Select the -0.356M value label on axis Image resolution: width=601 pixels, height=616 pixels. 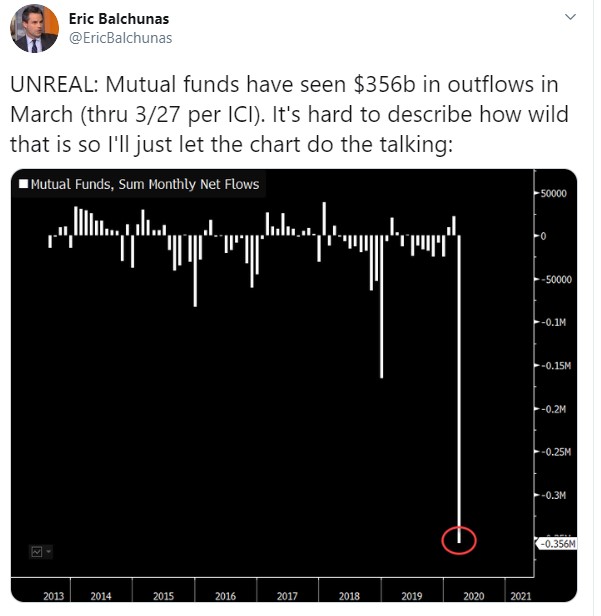557,544
